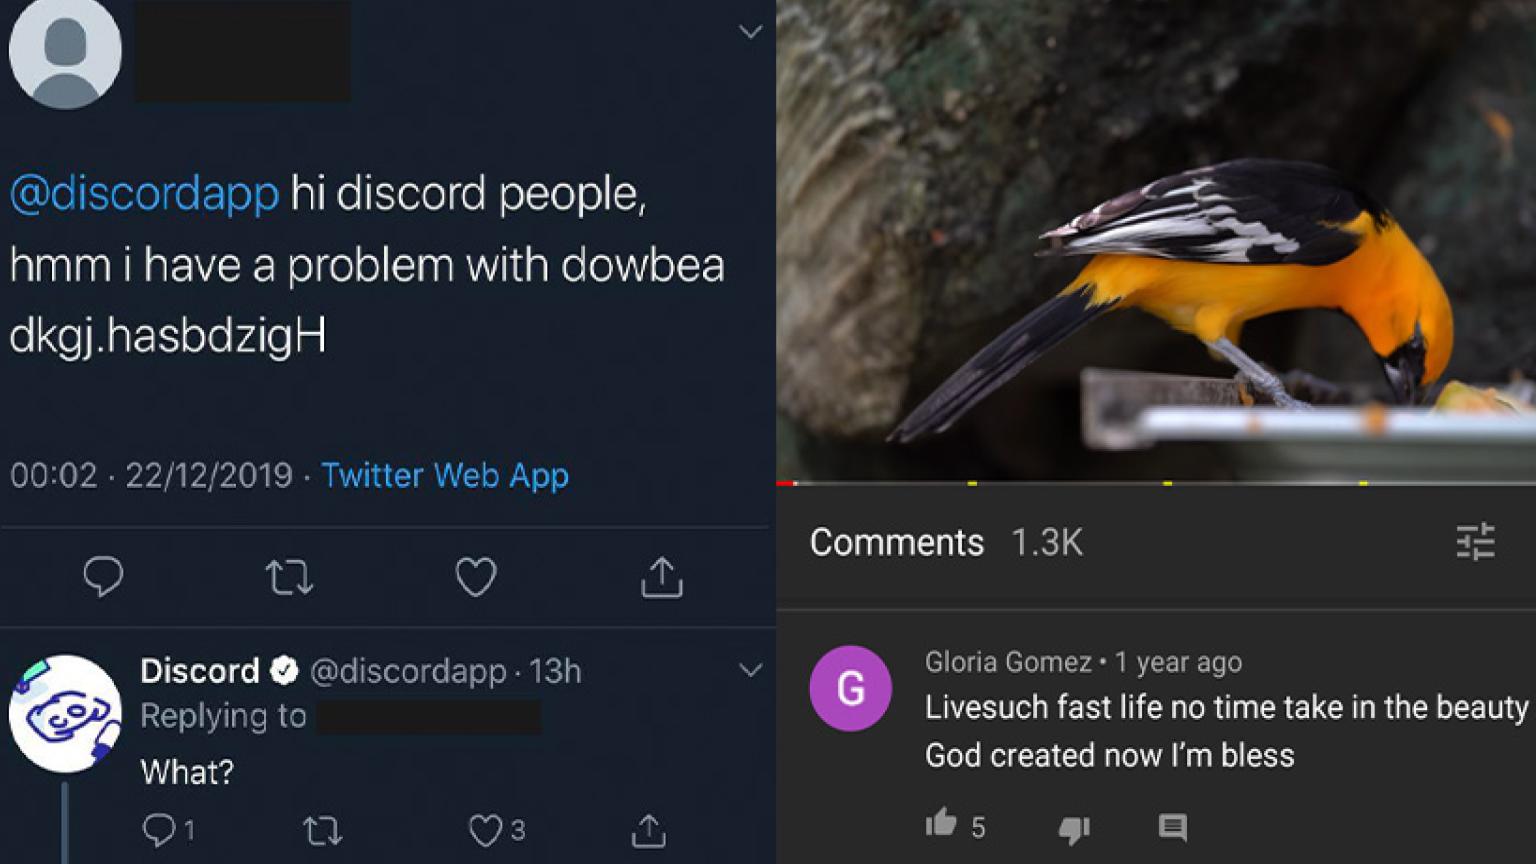
Task: Retweet Discord's "What?" reply
Action: (322, 830)
